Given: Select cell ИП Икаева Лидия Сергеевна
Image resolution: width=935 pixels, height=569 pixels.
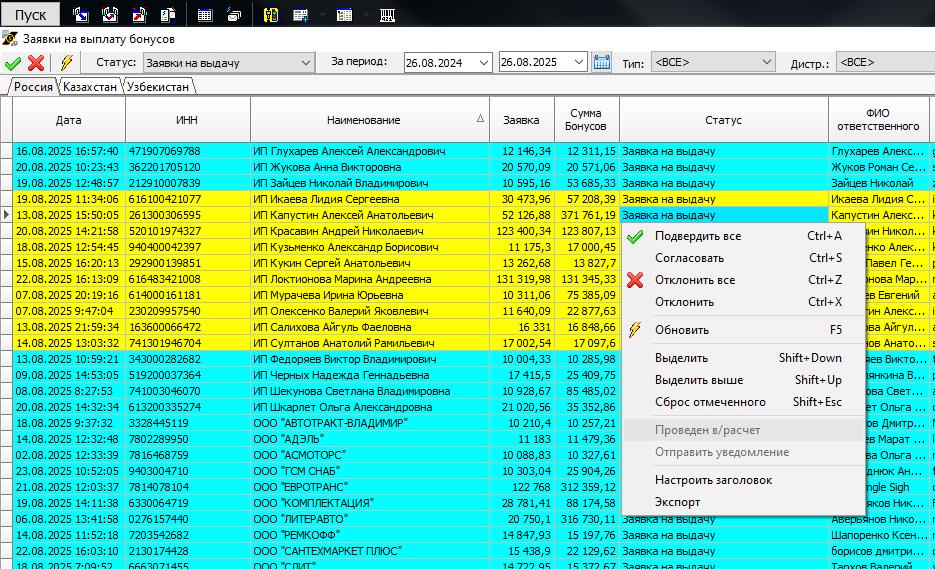Looking at the screenshot, I should 370,199.
